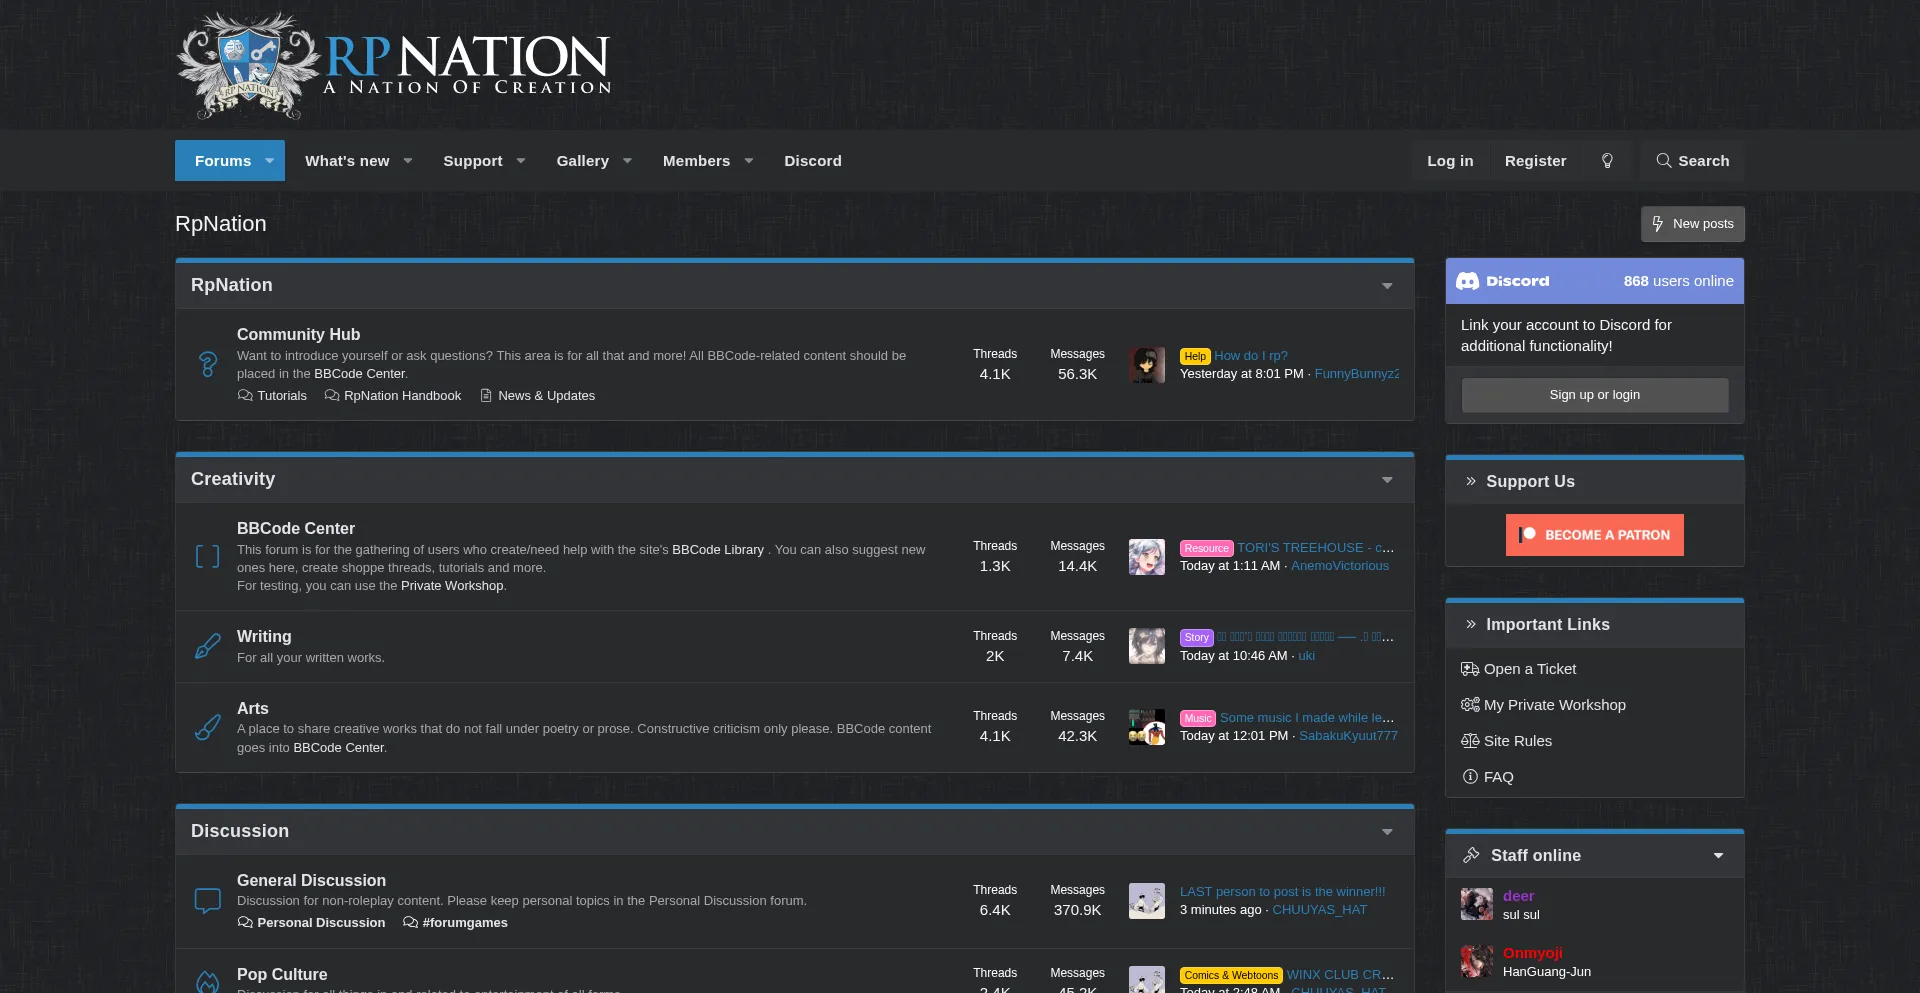Toggle the light bulb theme switcher

click(1607, 161)
